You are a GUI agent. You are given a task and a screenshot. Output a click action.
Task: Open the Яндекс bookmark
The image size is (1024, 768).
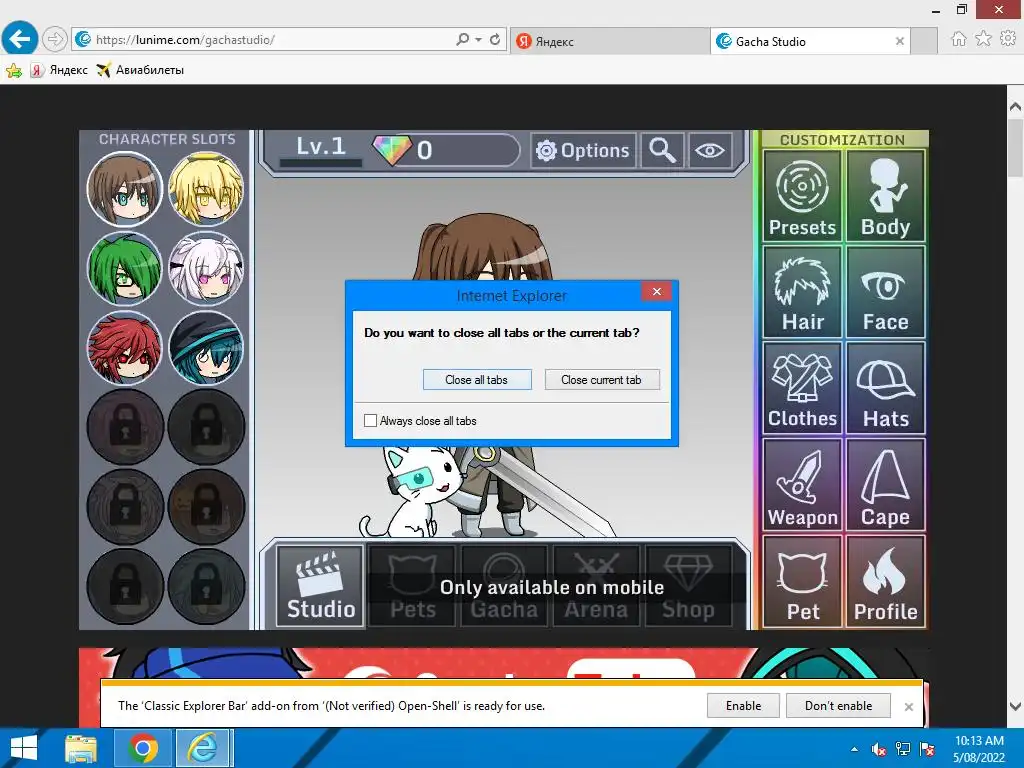(x=59, y=70)
